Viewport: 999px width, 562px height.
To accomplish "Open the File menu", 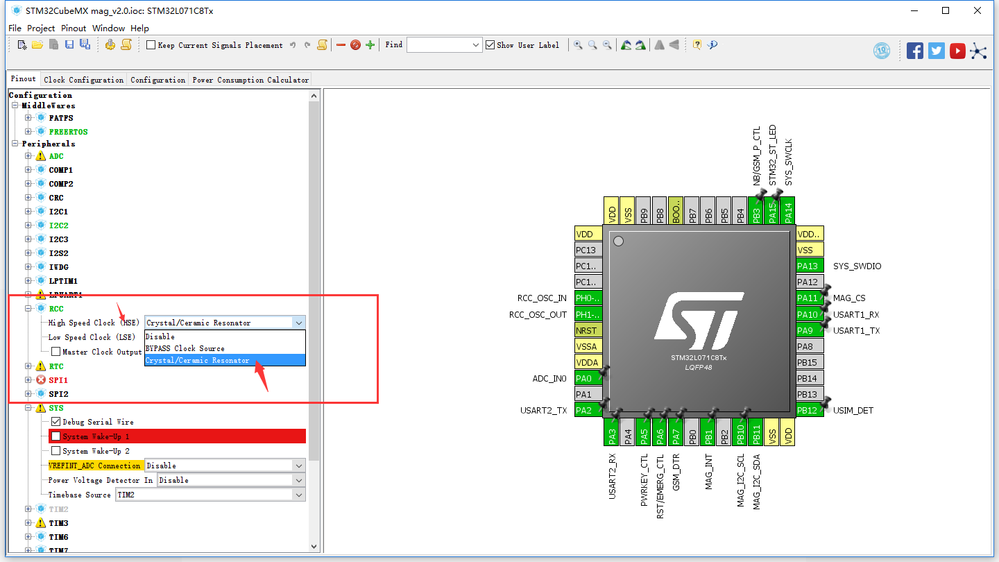I will coord(15,28).
